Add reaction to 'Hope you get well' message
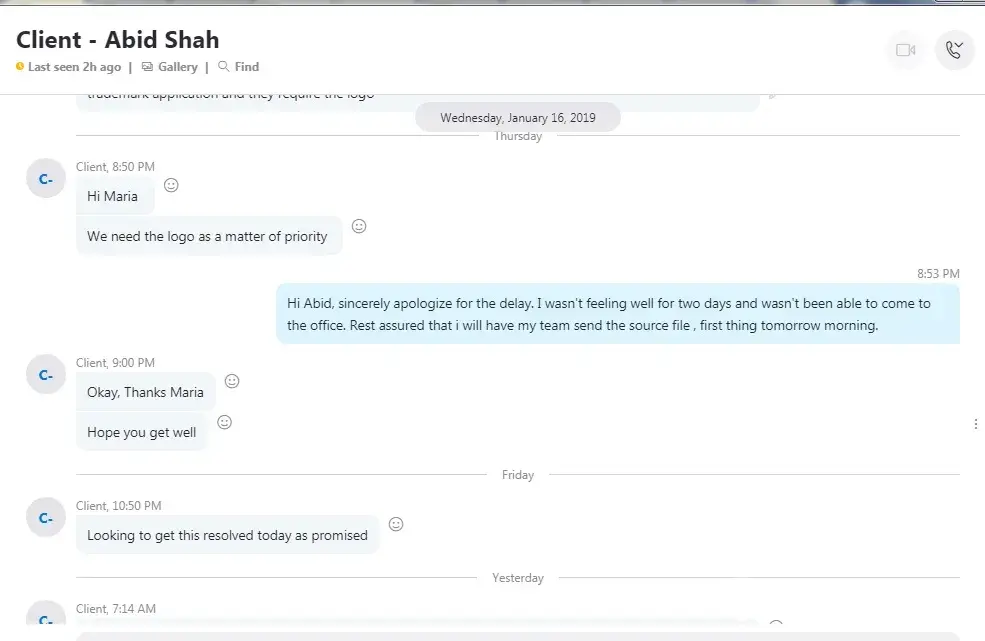 click(225, 422)
